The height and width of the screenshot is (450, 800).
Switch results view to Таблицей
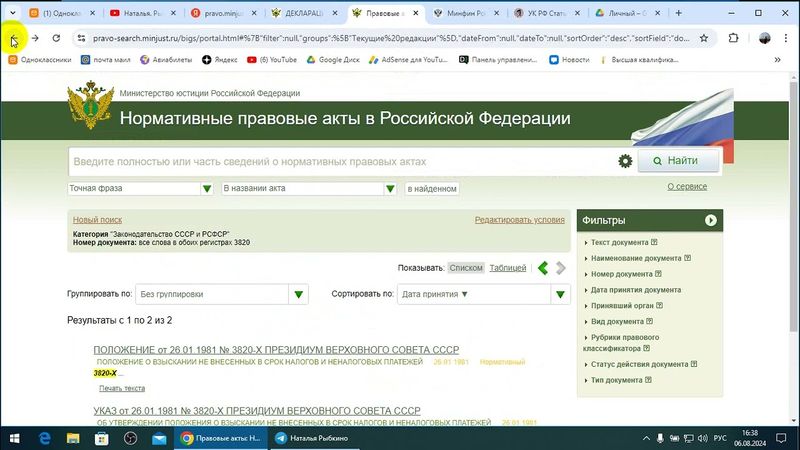[x=508, y=268]
